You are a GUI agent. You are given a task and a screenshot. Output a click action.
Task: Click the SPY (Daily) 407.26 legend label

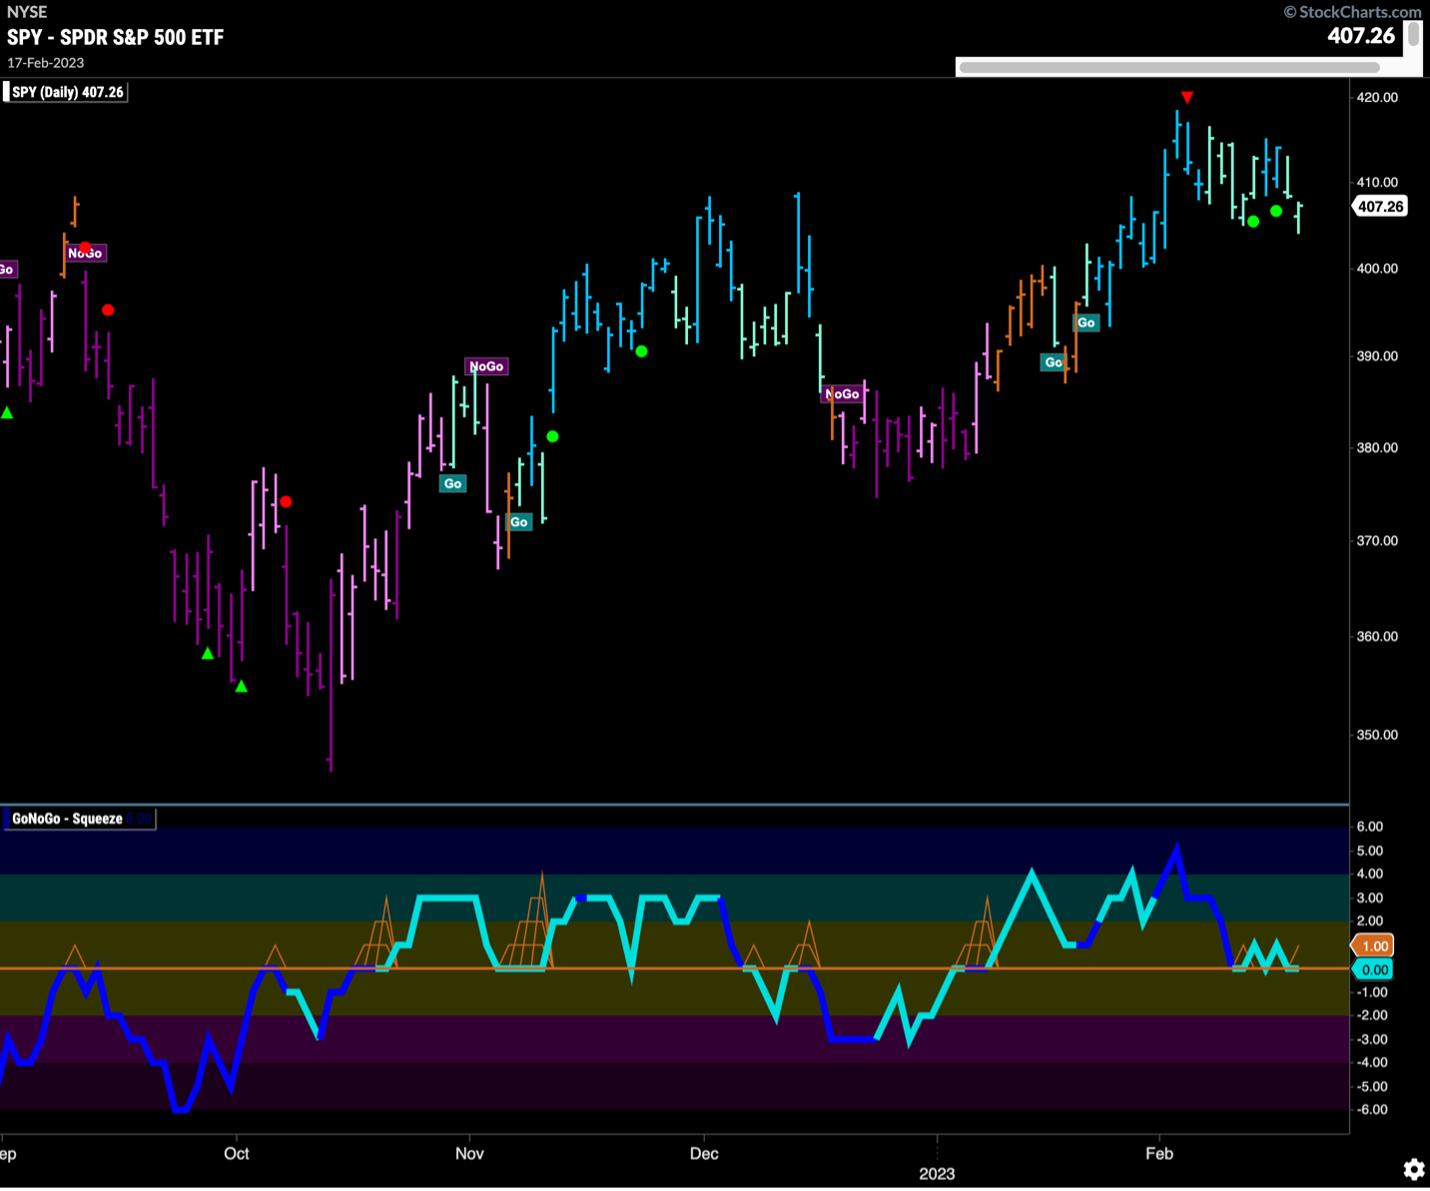pos(67,92)
